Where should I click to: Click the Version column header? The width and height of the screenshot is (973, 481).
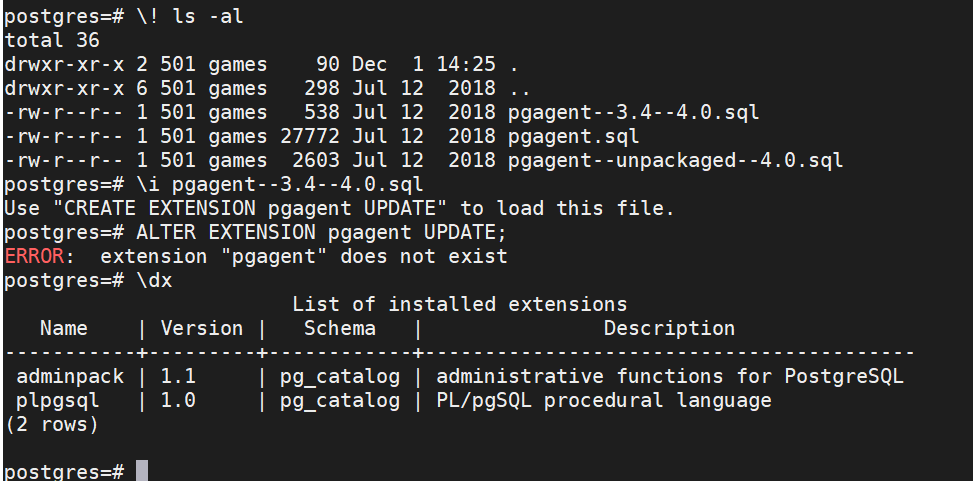pos(202,328)
